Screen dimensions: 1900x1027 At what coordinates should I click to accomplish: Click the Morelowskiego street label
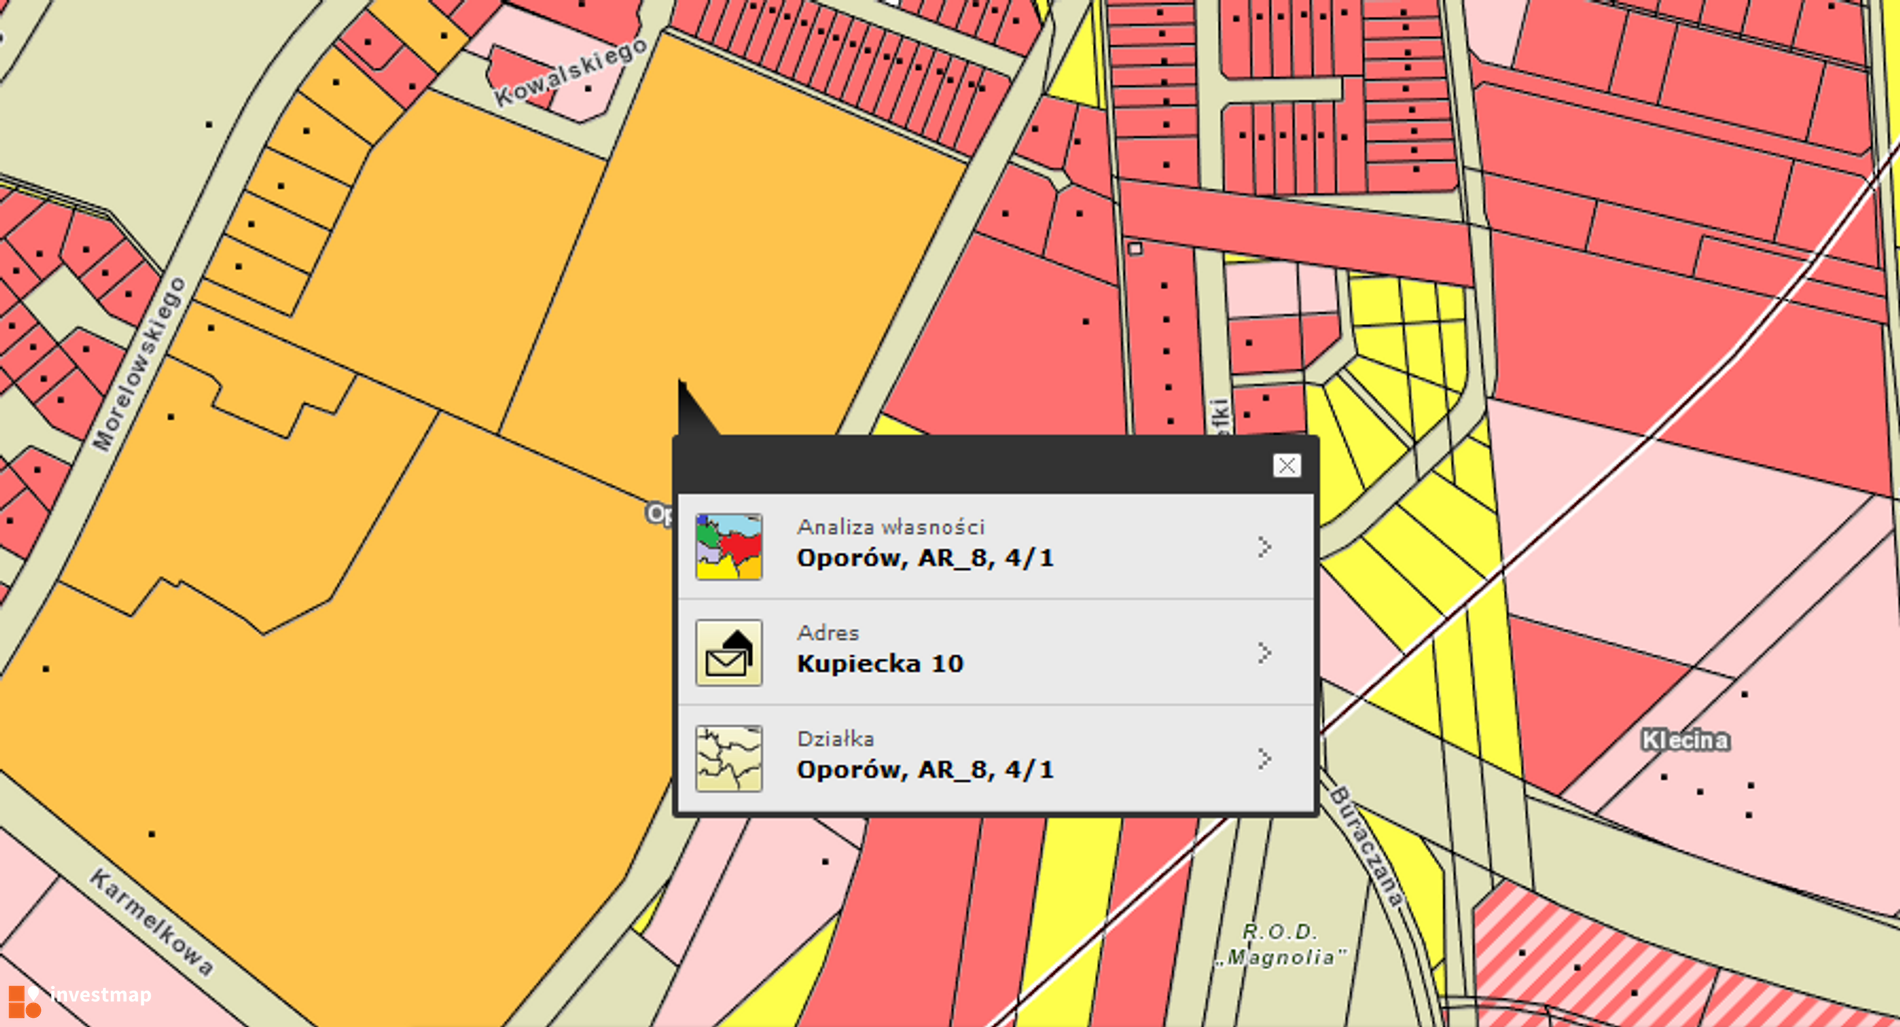point(139,364)
